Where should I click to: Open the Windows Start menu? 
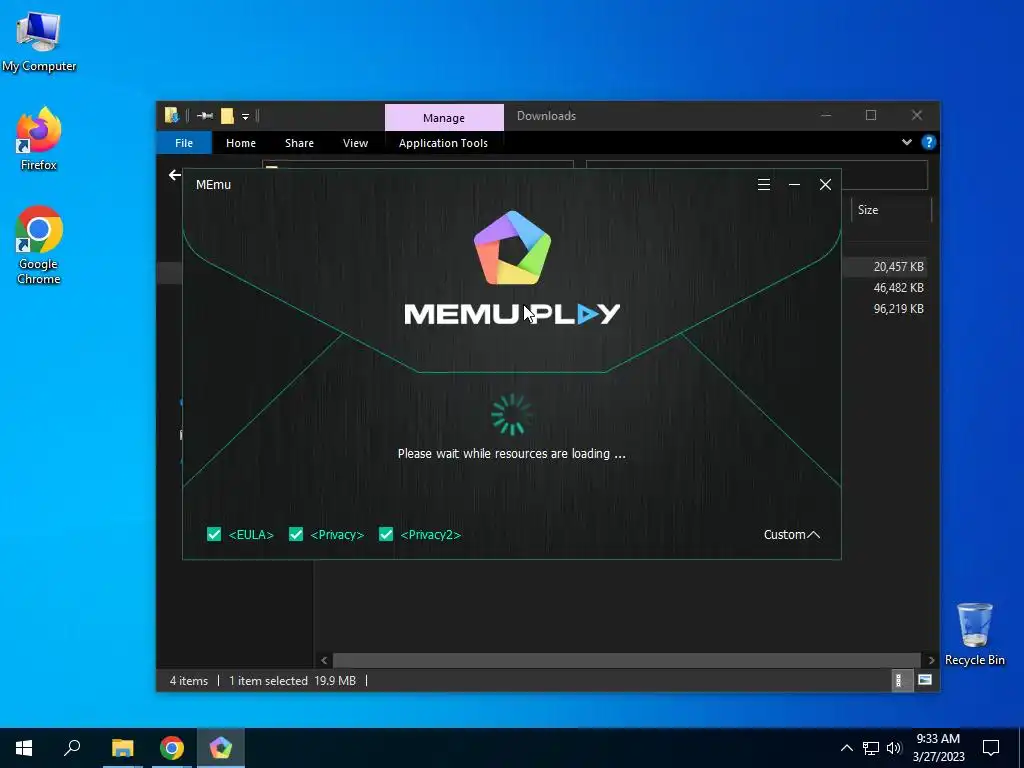coord(24,748)
